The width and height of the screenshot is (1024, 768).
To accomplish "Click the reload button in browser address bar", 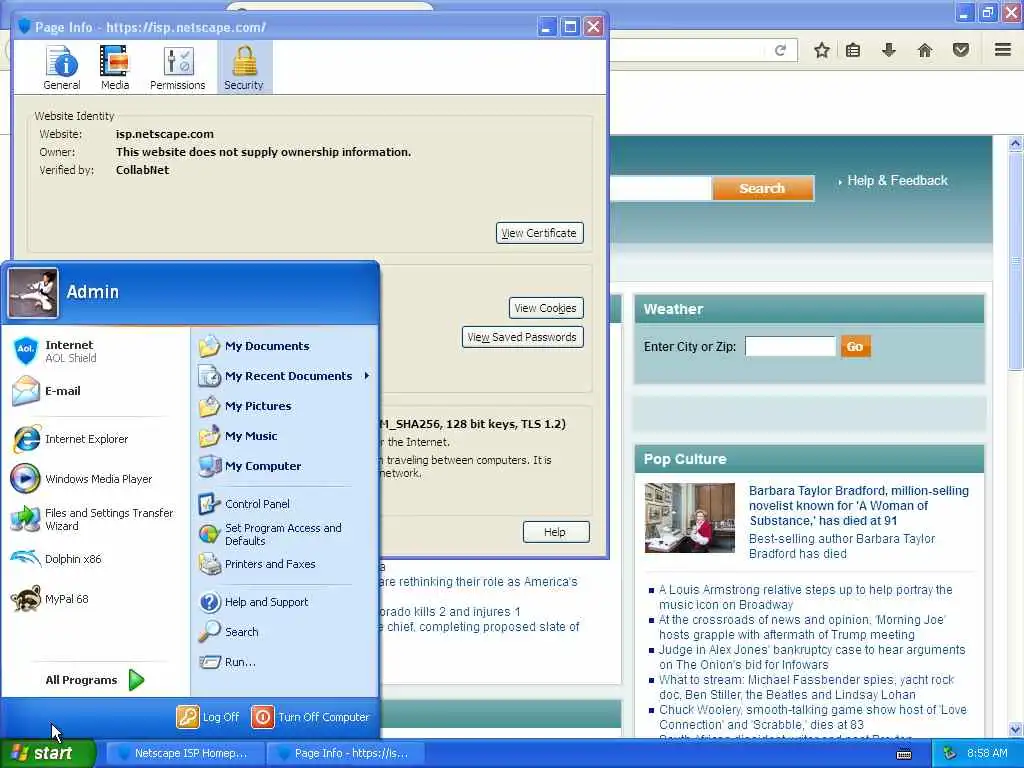I will (780, 50).
